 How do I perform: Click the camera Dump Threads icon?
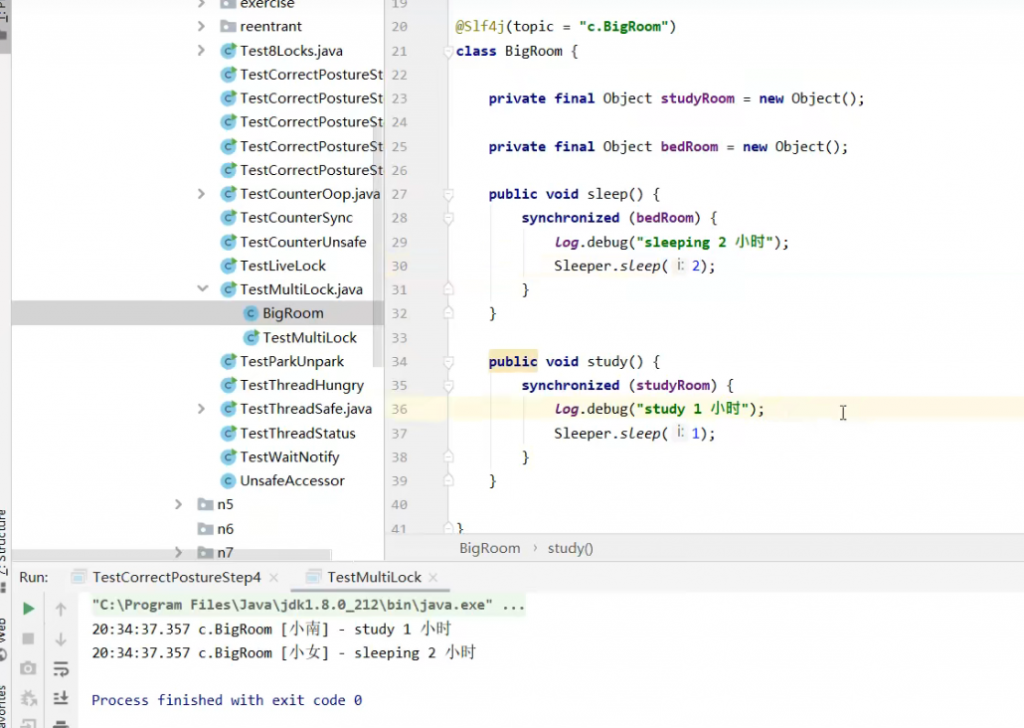pyautogui.click(x=28, y=668)
